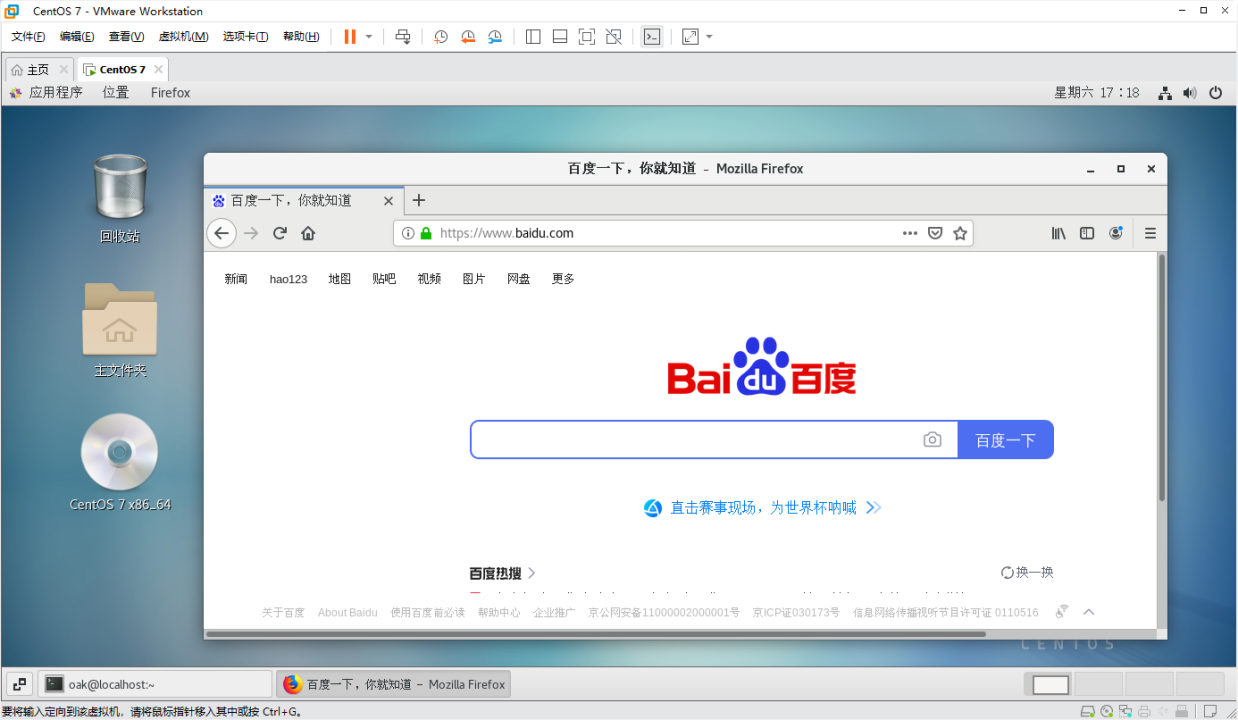Open the Firefox application menu in the top panel
This screenshot has height=720, width=1238.
click(170, 92)
